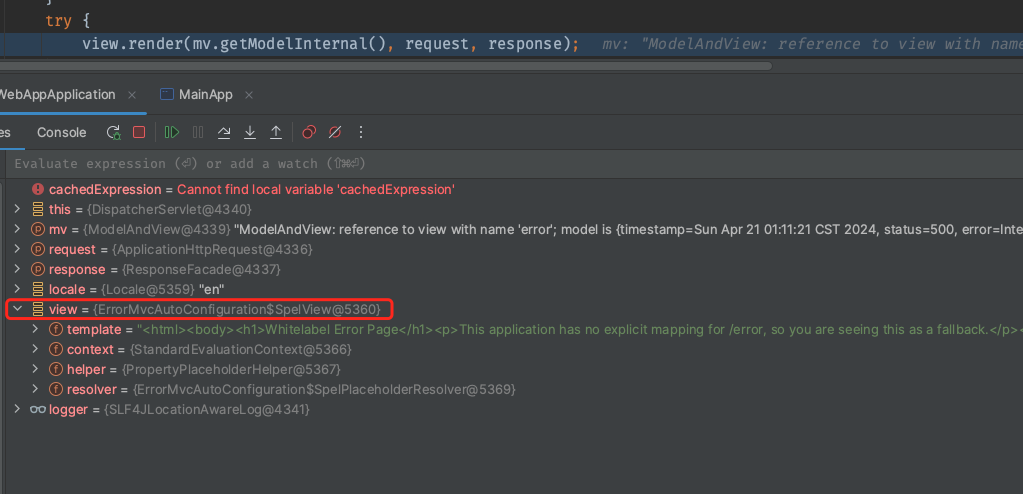Screen dimensions: 1023x494
Task: Switch to the MainApp run tab
Action: (x=205, y=95)
